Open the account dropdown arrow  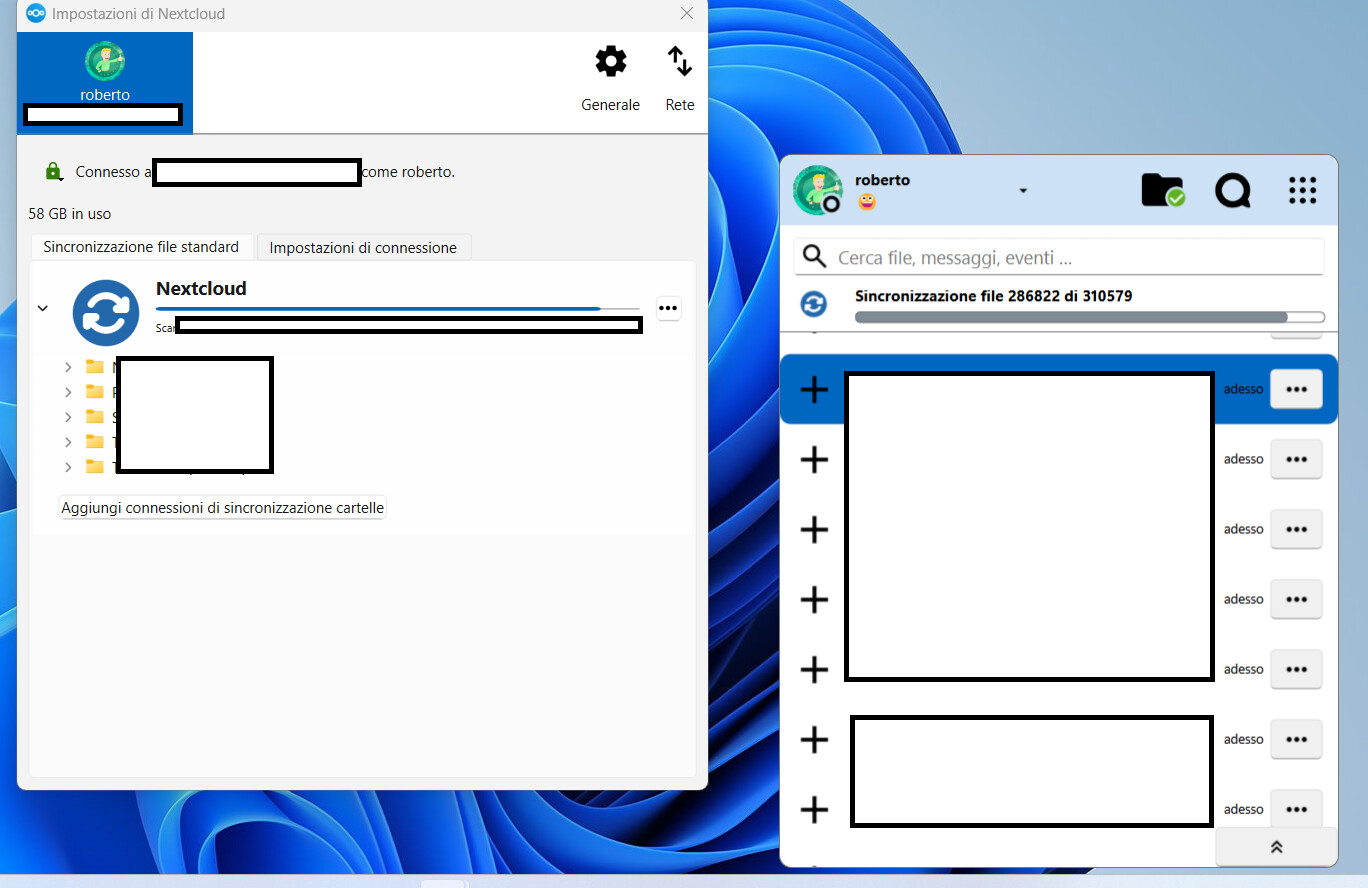[x=1023, y=191]
